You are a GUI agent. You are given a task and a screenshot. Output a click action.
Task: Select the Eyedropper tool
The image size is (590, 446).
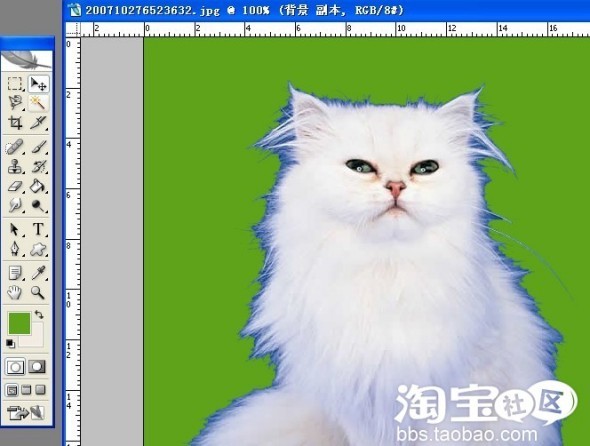(38, 273)
